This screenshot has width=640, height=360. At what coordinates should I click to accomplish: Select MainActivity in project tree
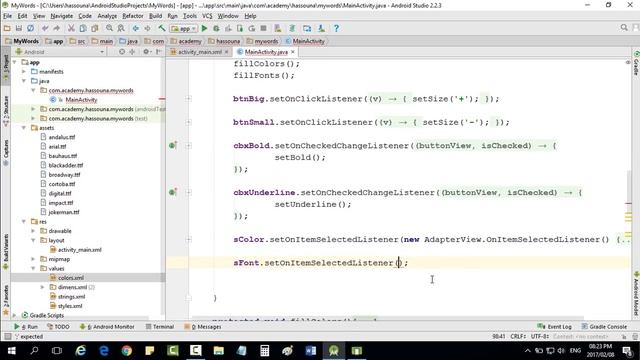tap(81, 100)
